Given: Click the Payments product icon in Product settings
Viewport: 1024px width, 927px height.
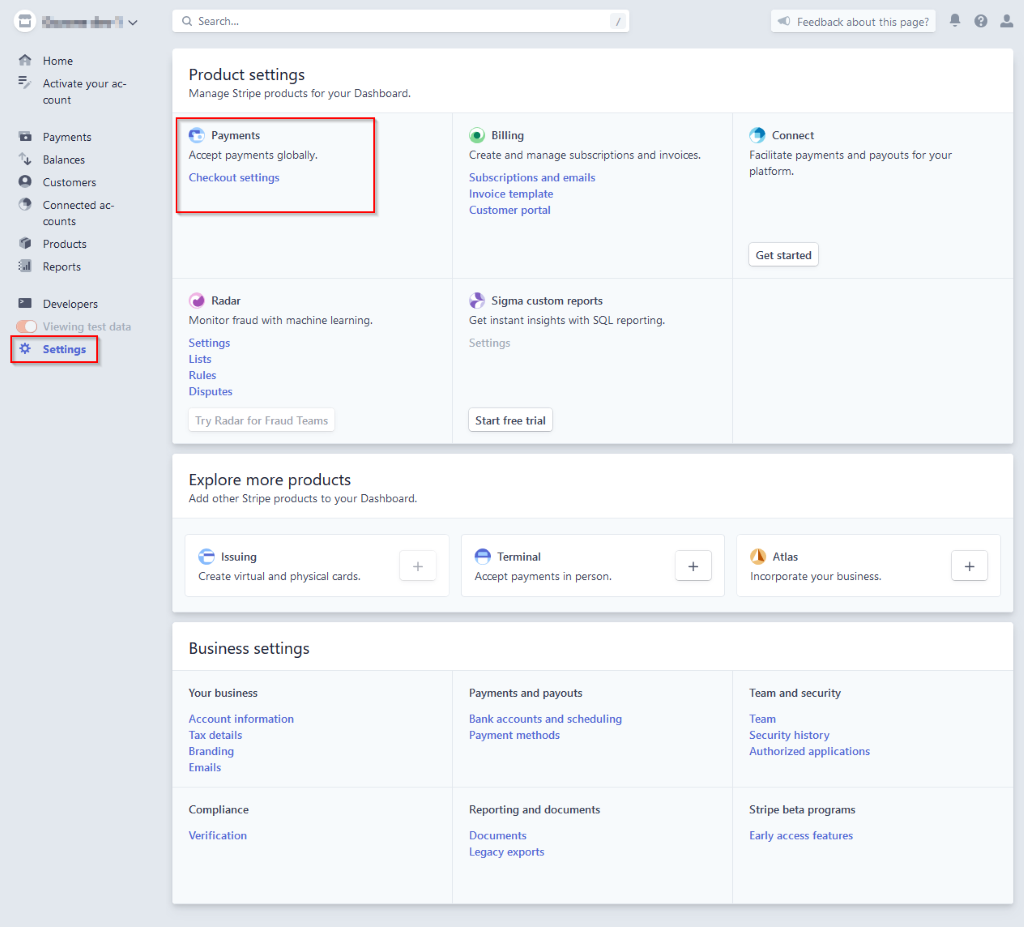Looking at the screenshot, I should click(x=197, y=135).
